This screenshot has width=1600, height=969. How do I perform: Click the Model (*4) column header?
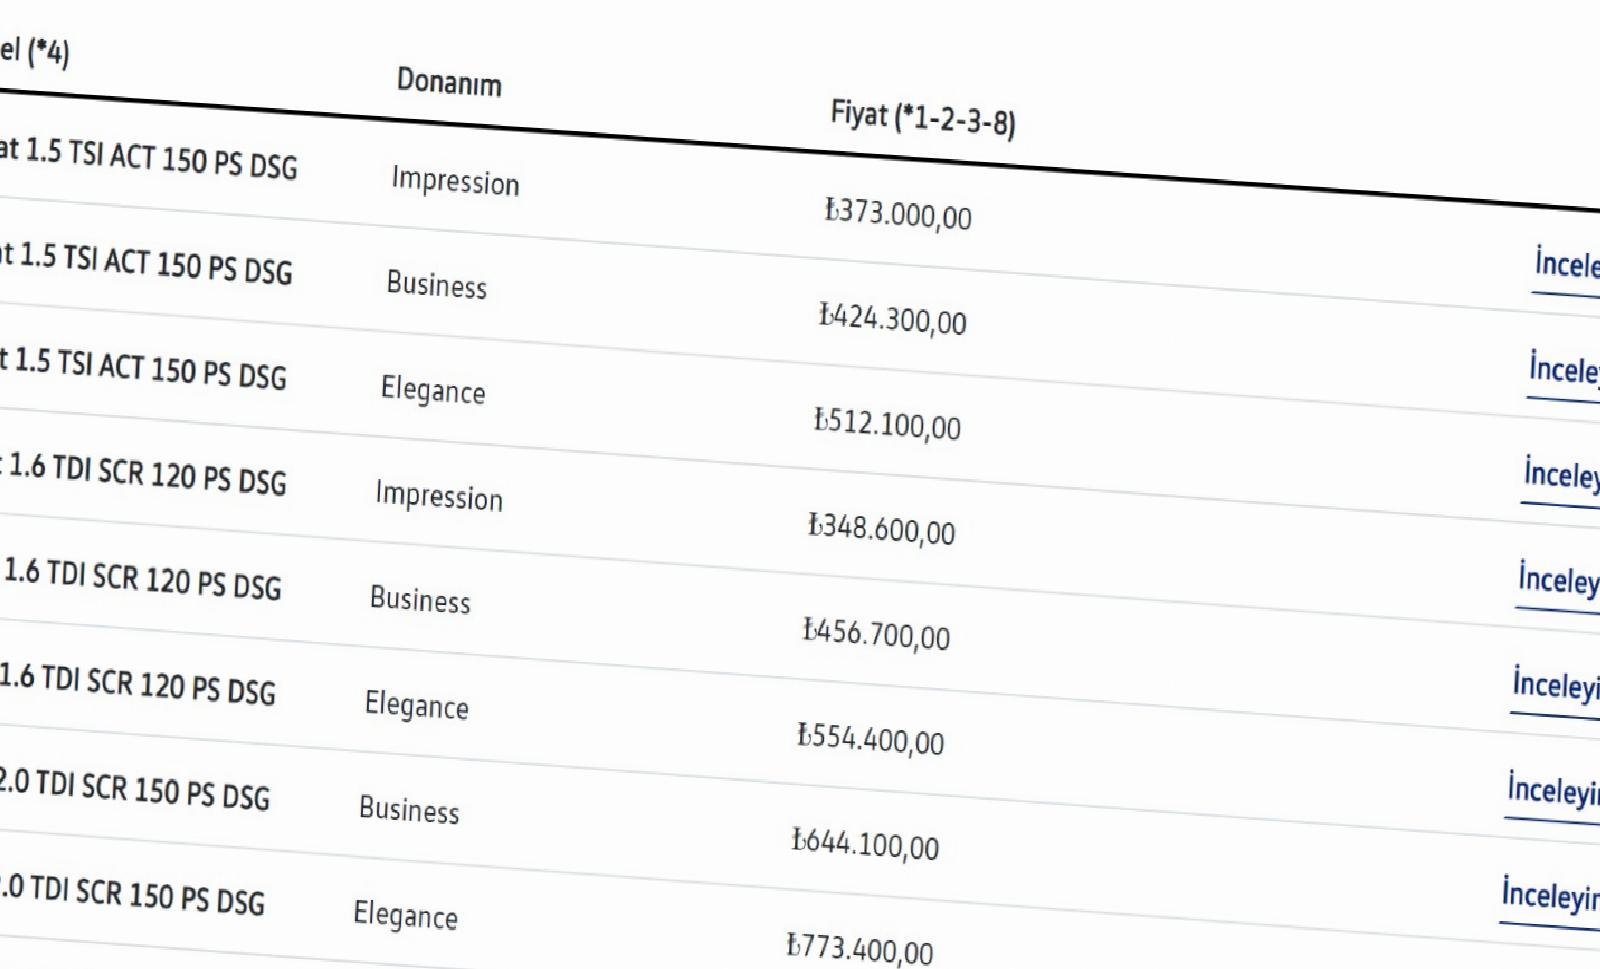(x=34, y=50)
